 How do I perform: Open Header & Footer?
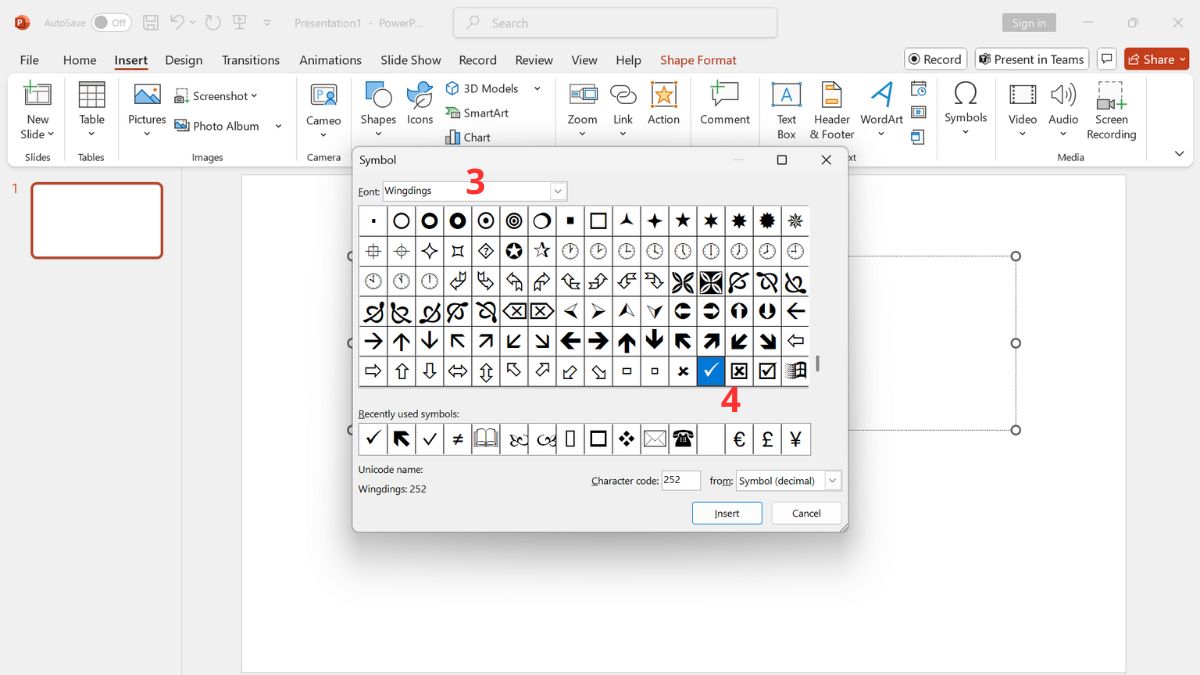click(832, 110)
